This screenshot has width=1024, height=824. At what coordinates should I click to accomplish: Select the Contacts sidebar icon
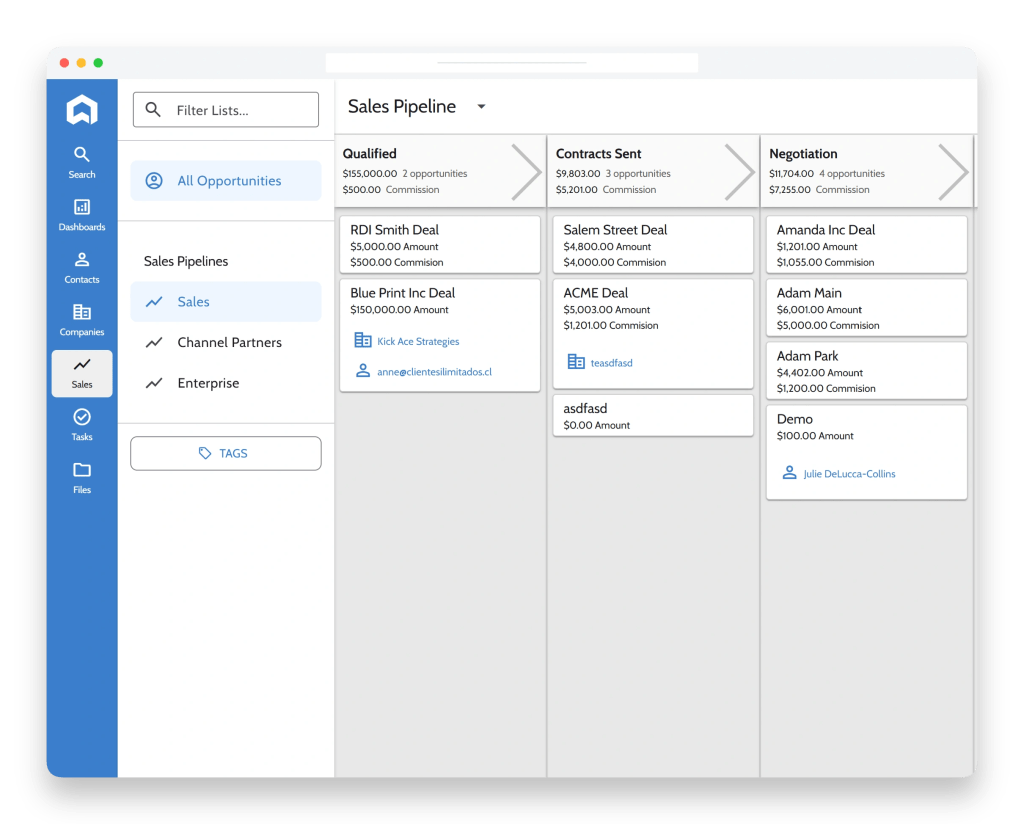click(81, 261)
